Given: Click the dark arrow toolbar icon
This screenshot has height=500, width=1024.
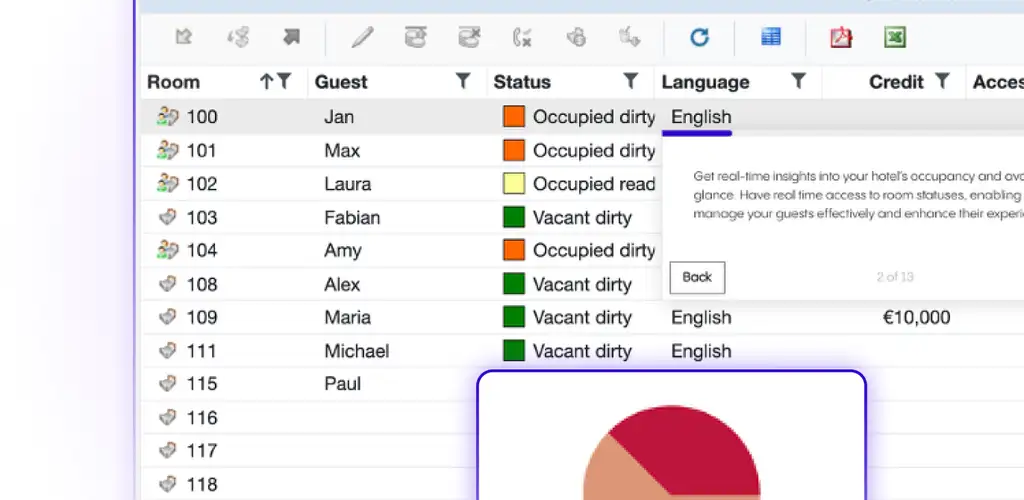Looking at the screenshot, I should pyautogui.click(x=291, y=38).
